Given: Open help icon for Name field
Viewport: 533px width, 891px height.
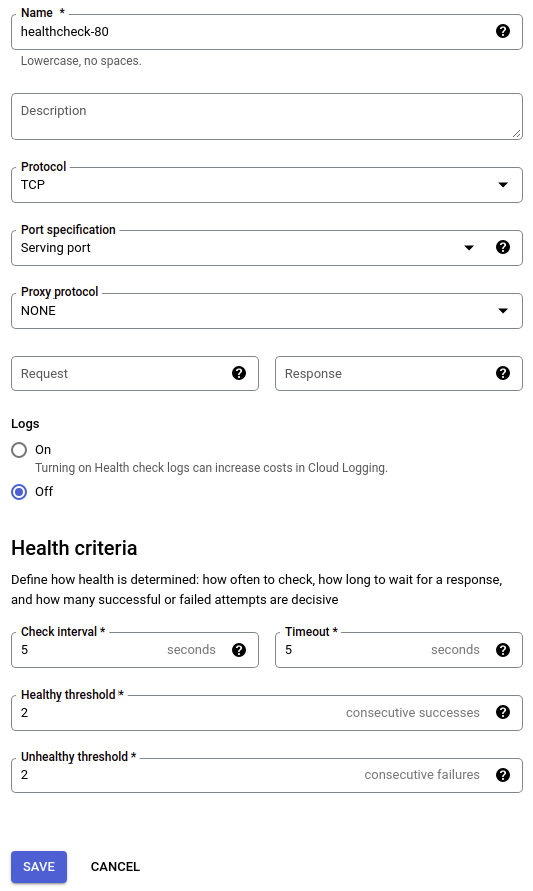Looking at the screenshot, I should pos(502,31).
